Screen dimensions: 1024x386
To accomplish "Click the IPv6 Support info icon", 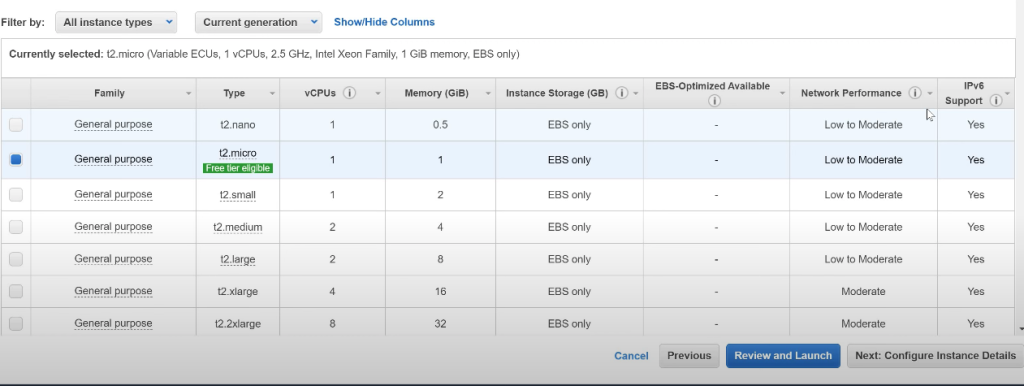I will [x=996, y=101].
